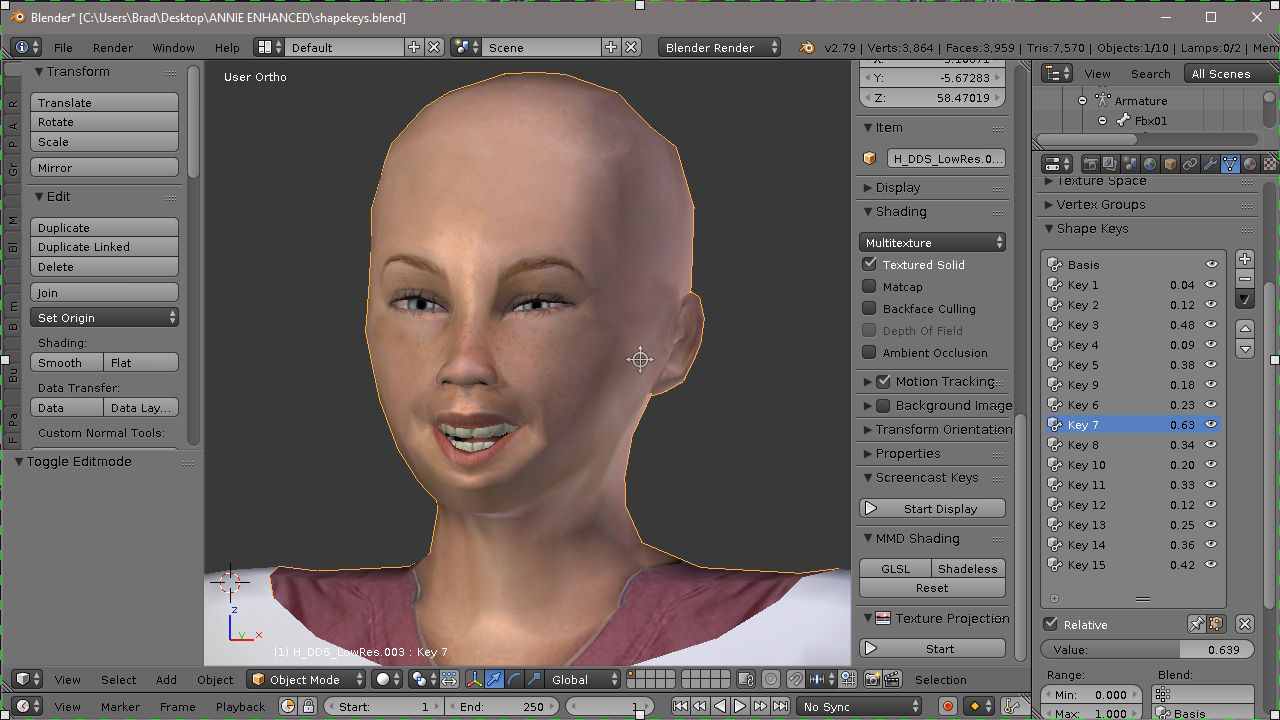Open the Object properties tab (orange cube)
The height and width of the screenshot is (720, 1280).
(1170, 164)
